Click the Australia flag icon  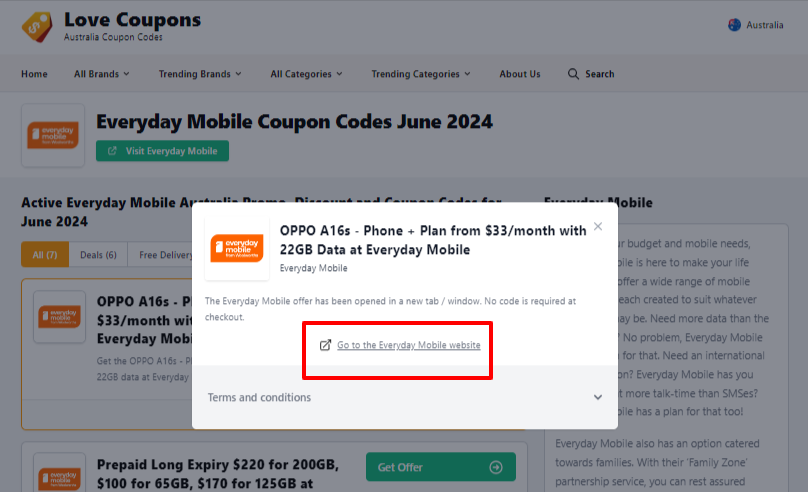[734, 25]
